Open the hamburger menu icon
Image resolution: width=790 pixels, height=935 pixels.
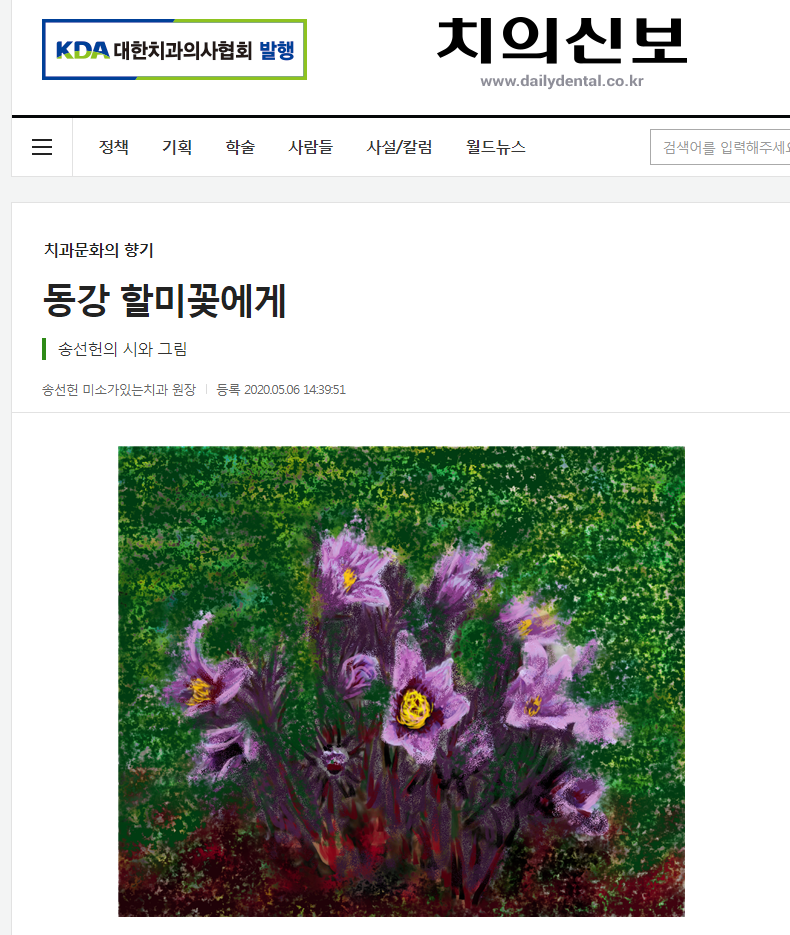pyautogui.click(x=42, y=147)
